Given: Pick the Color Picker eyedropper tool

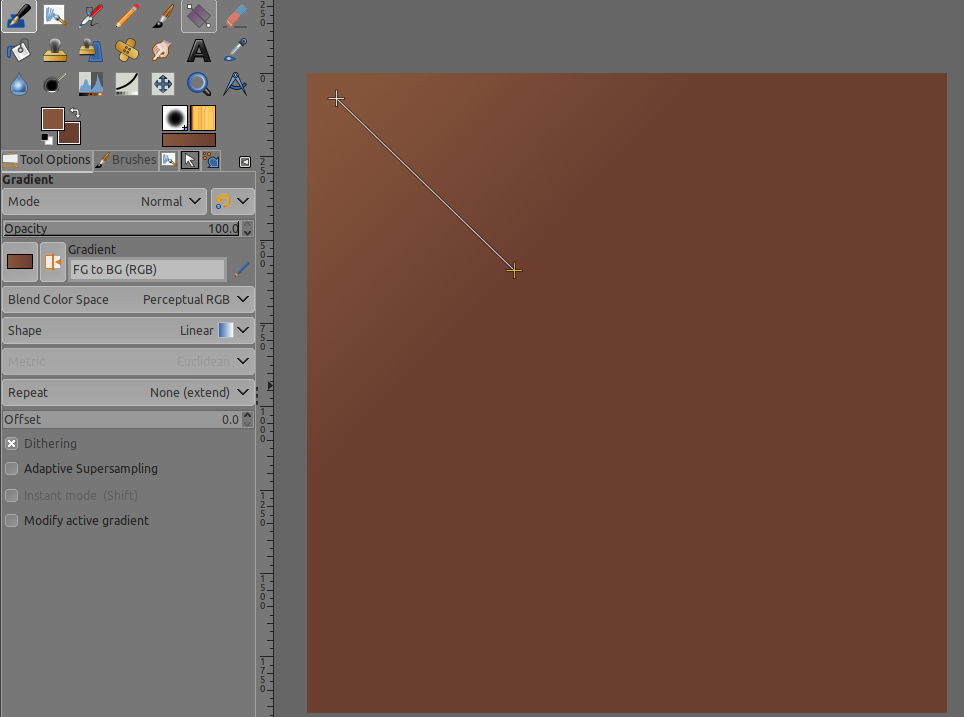Looking at the screenshot, I should click(235, 50).
